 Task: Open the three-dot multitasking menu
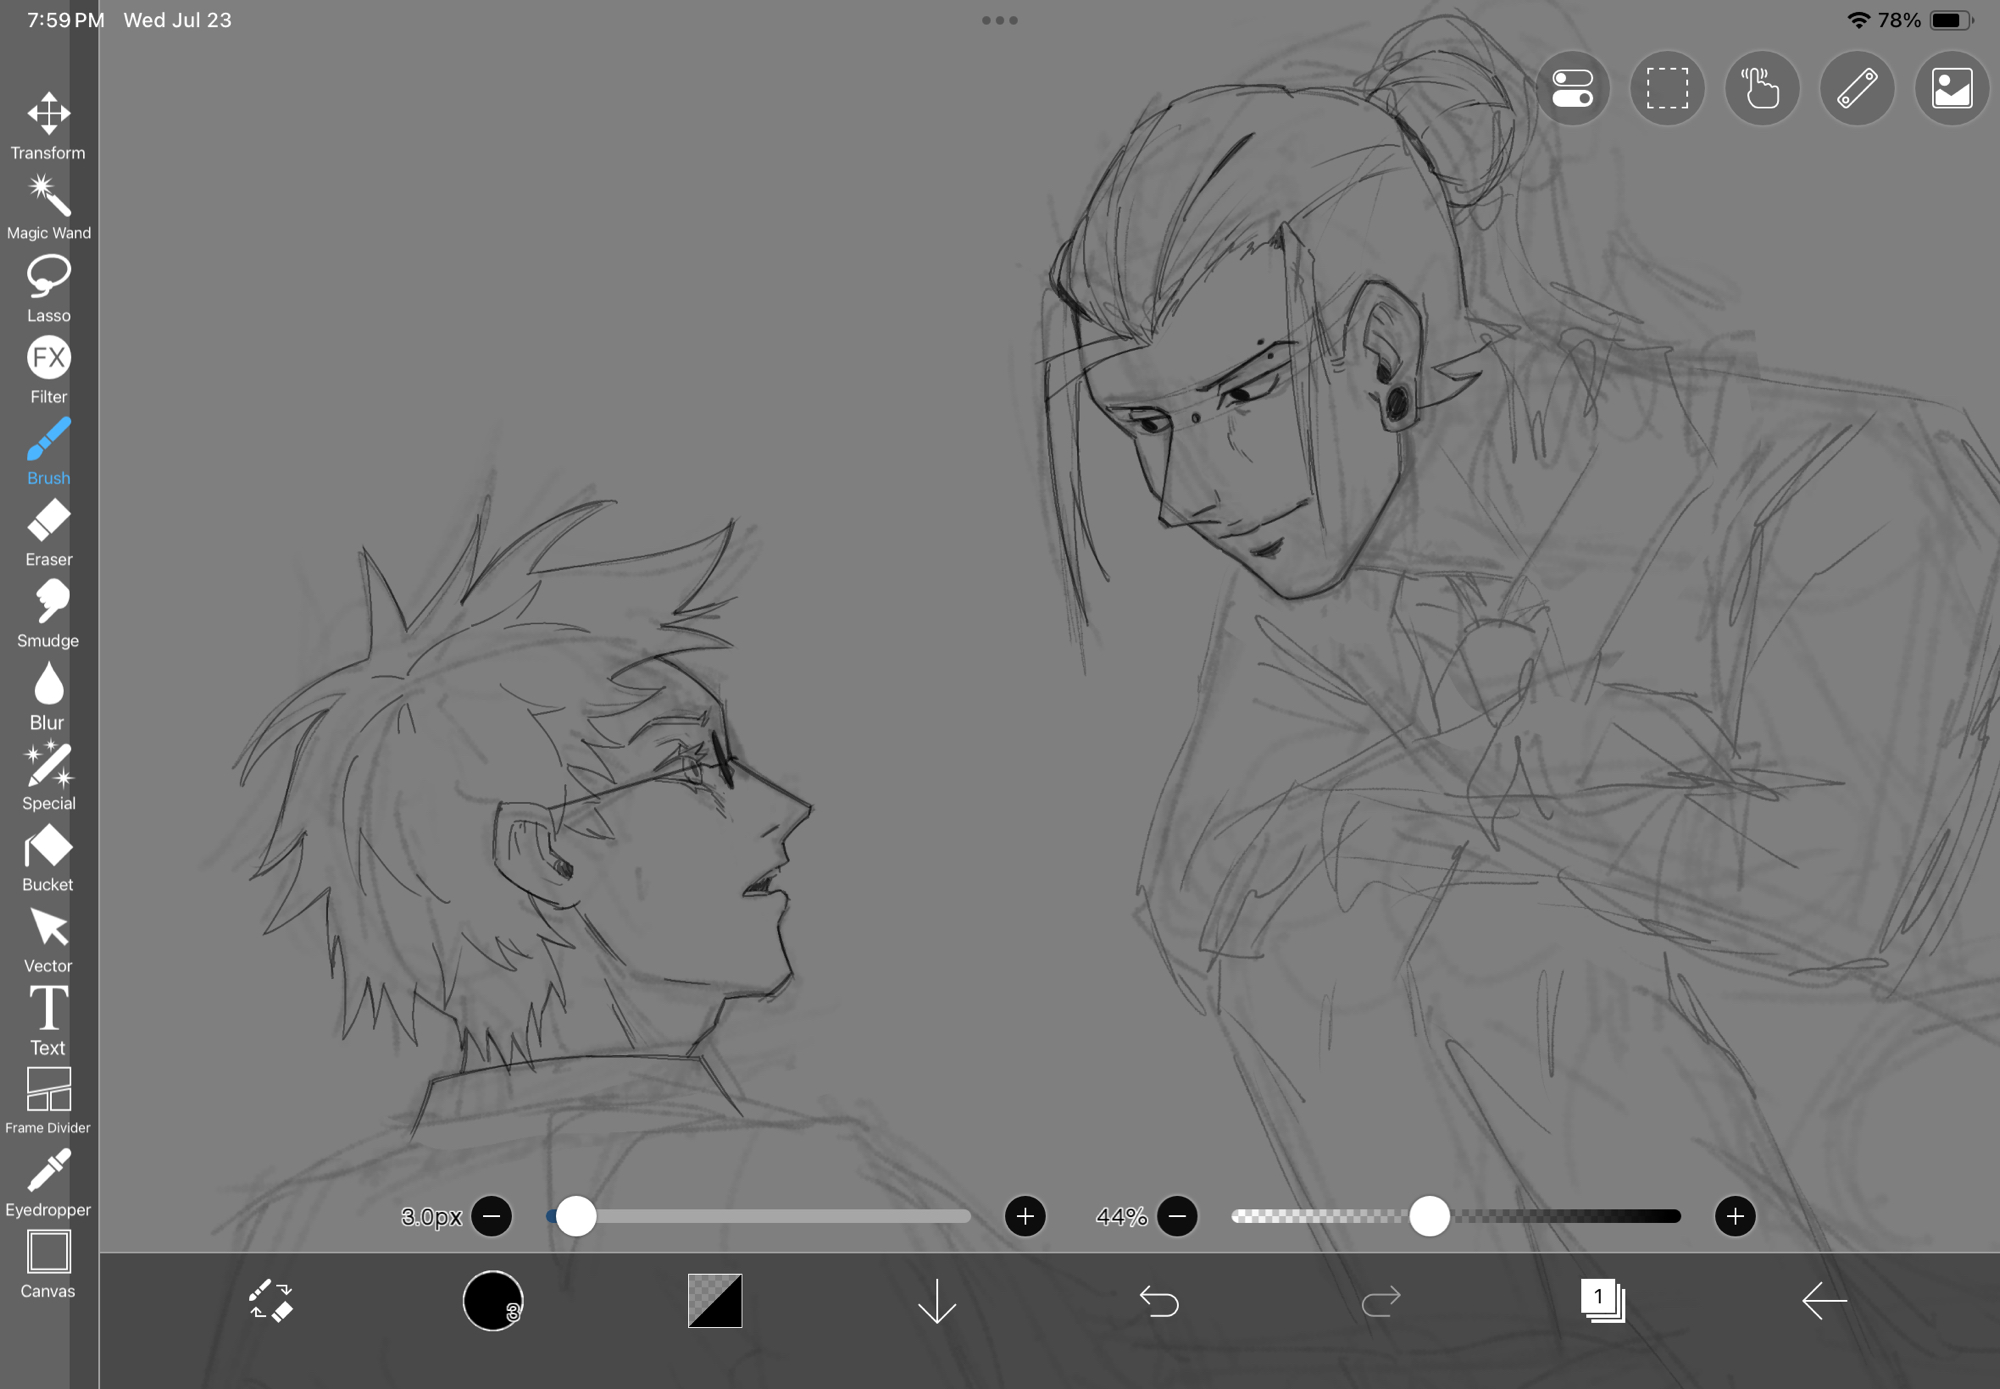click(999, 20)
